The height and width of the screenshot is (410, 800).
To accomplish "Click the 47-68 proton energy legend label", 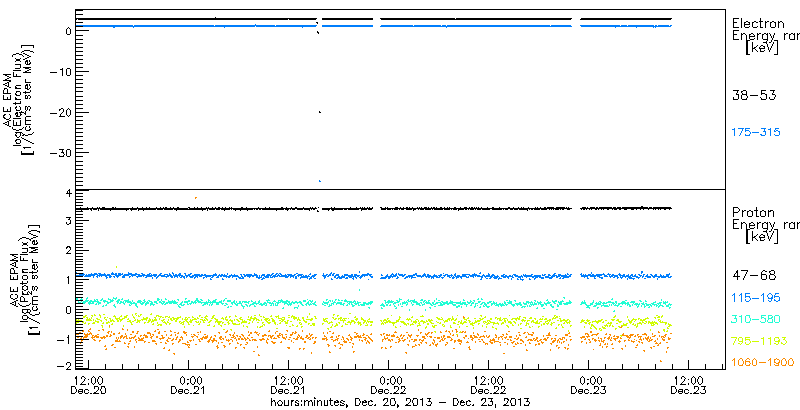I will [x=754, y=276].
